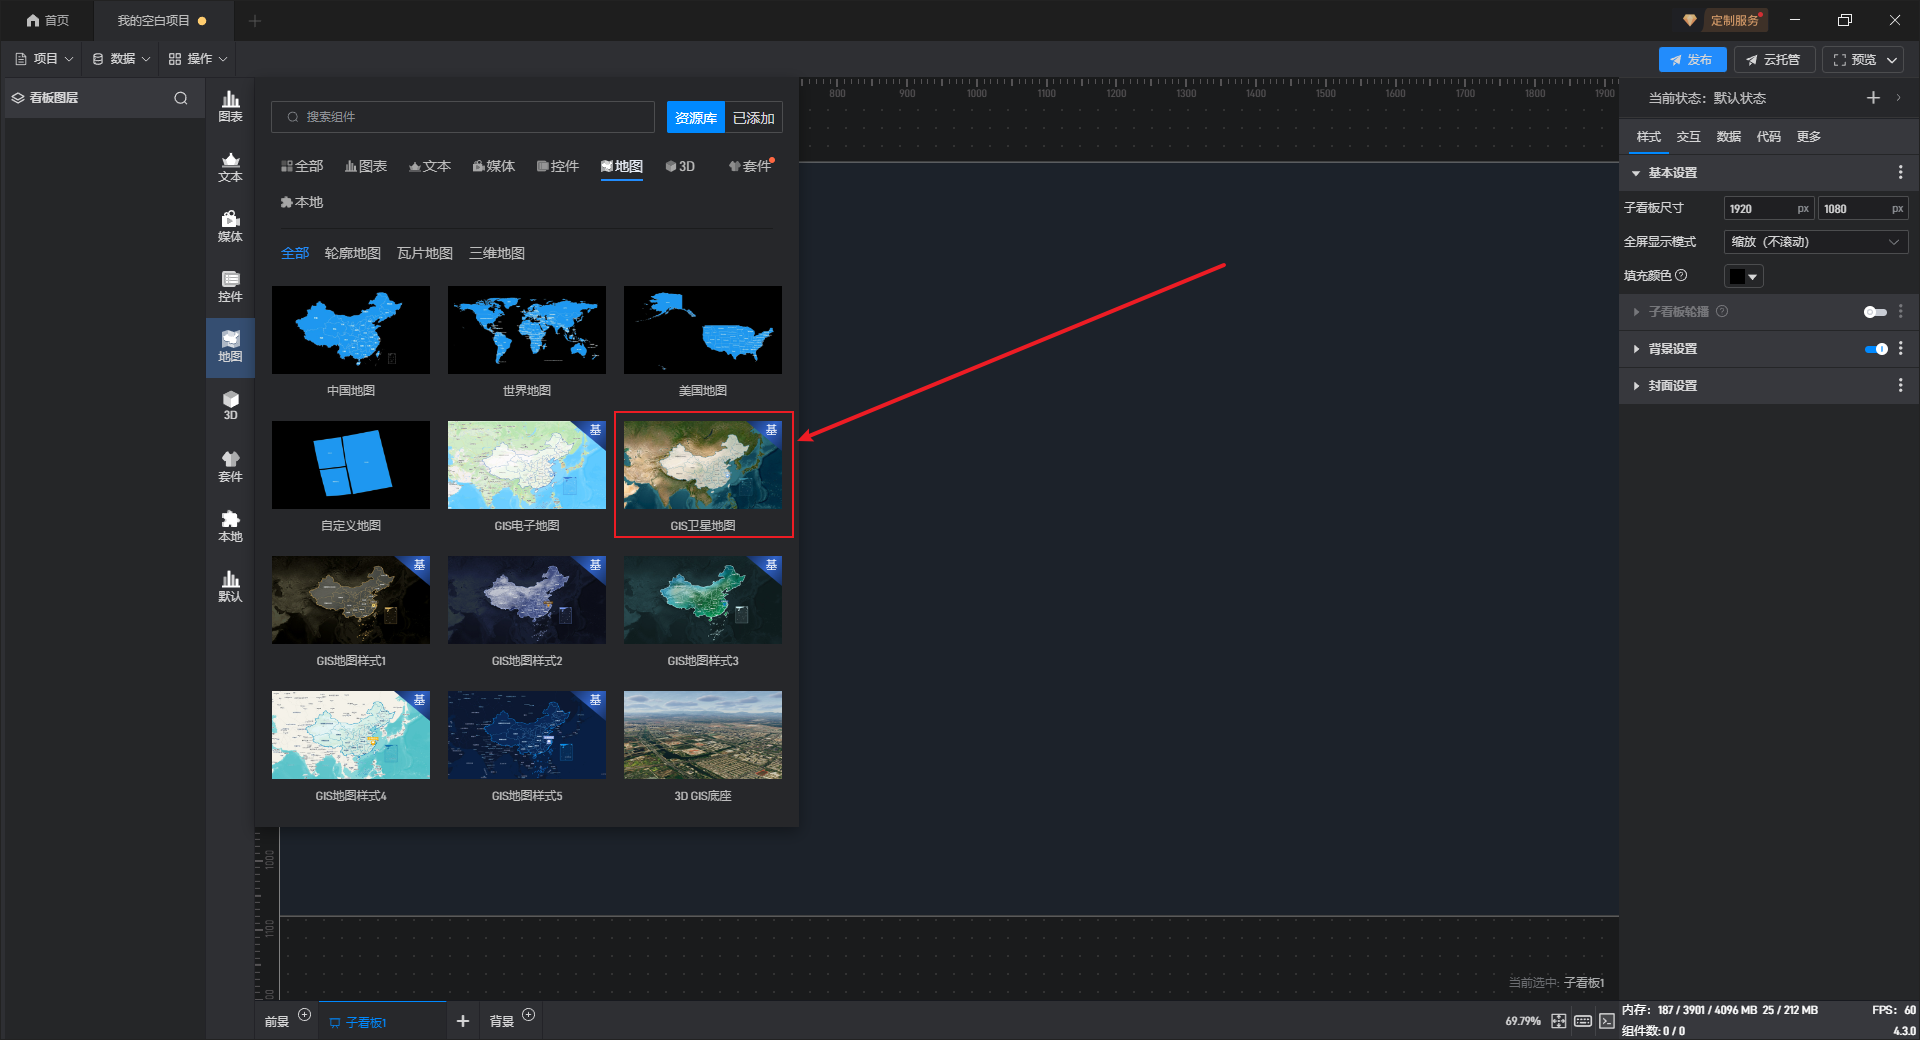Add a new state with plus icon
1920x1040 pixels.
point(1873,98)
